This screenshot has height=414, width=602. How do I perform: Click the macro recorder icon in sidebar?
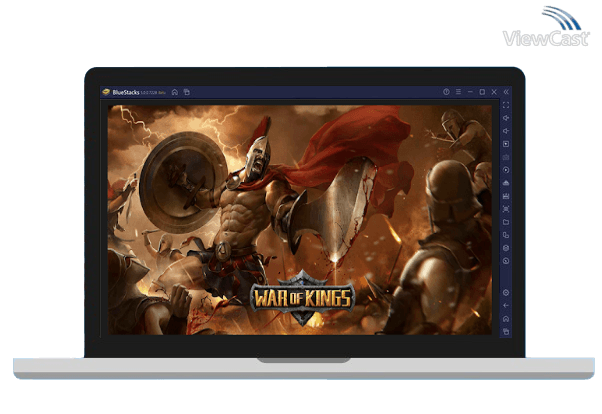pos(506,196)
